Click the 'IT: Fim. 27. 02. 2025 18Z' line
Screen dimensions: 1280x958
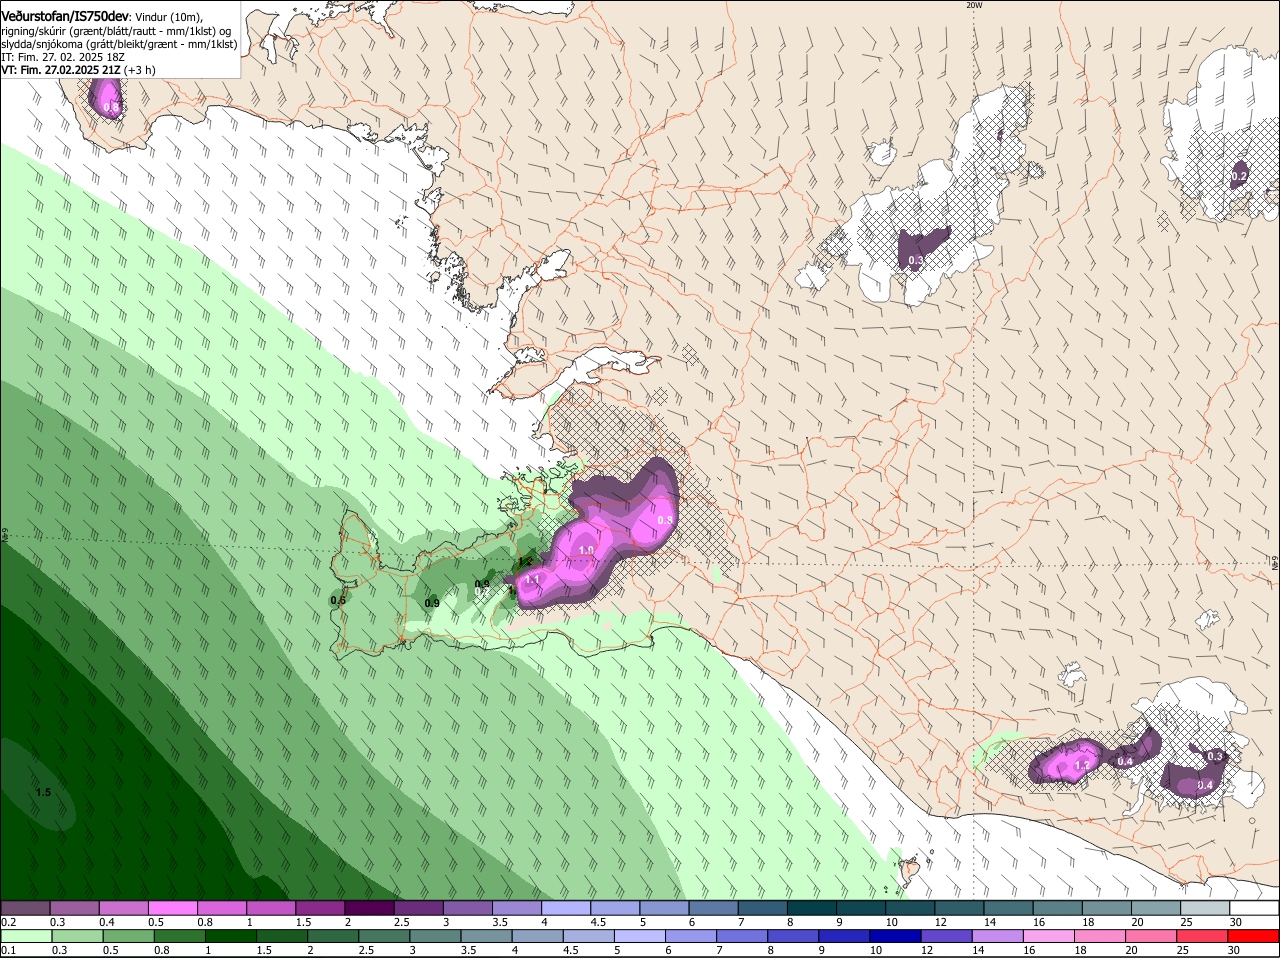click(x=63, y=57)
